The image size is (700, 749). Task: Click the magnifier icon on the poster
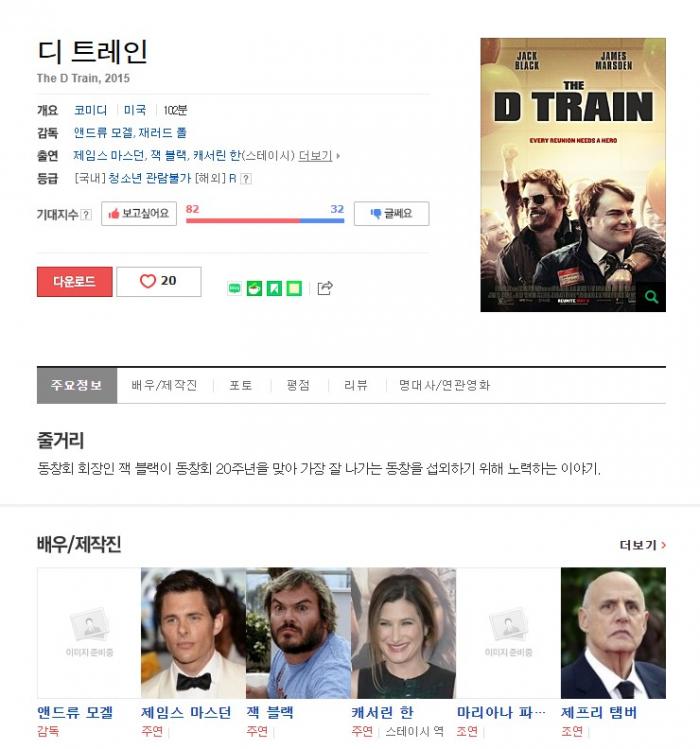point(651,297)
